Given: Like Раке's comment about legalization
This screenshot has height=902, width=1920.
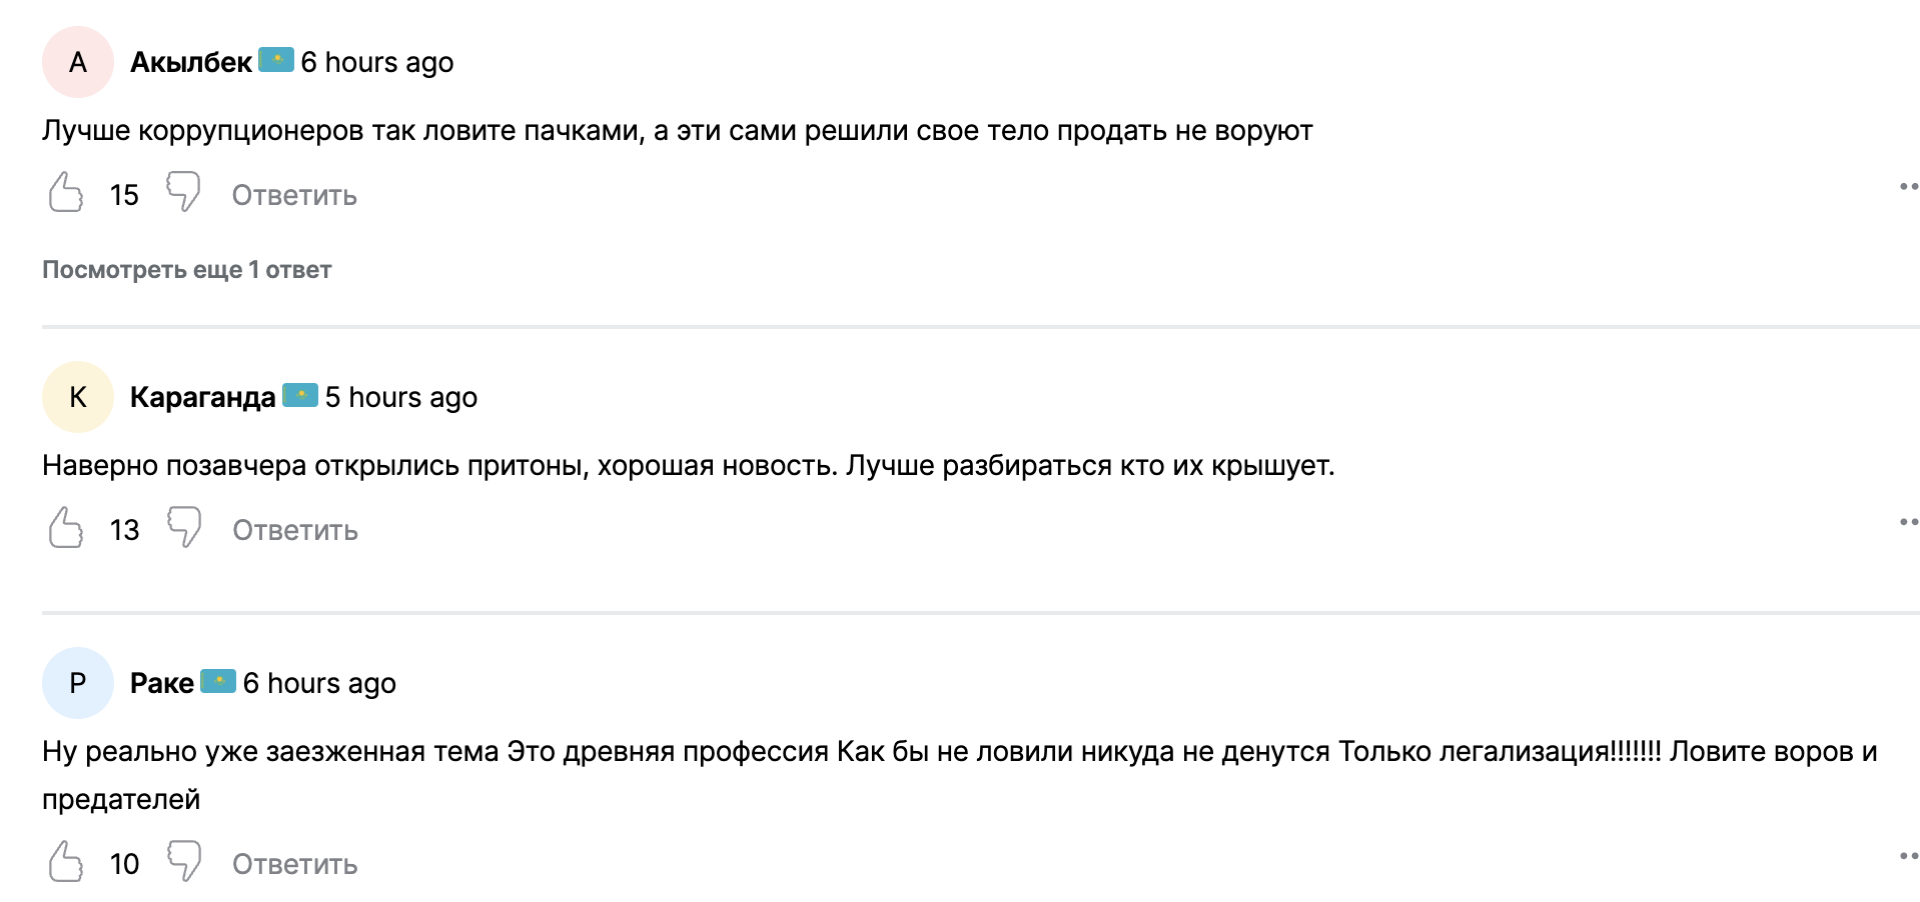Looking at the screenshot, I should pos(66,861).
